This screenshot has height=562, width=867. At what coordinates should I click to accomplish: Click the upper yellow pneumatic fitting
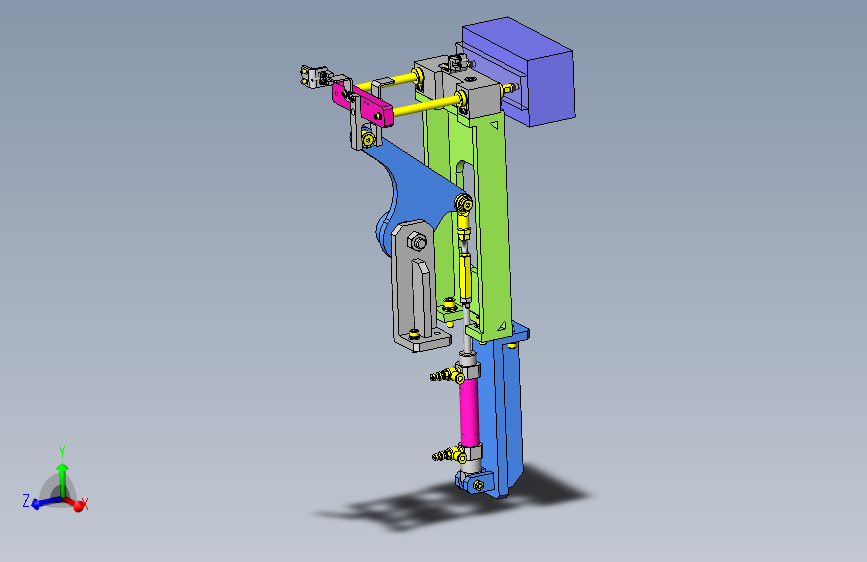tap(447, 376)
